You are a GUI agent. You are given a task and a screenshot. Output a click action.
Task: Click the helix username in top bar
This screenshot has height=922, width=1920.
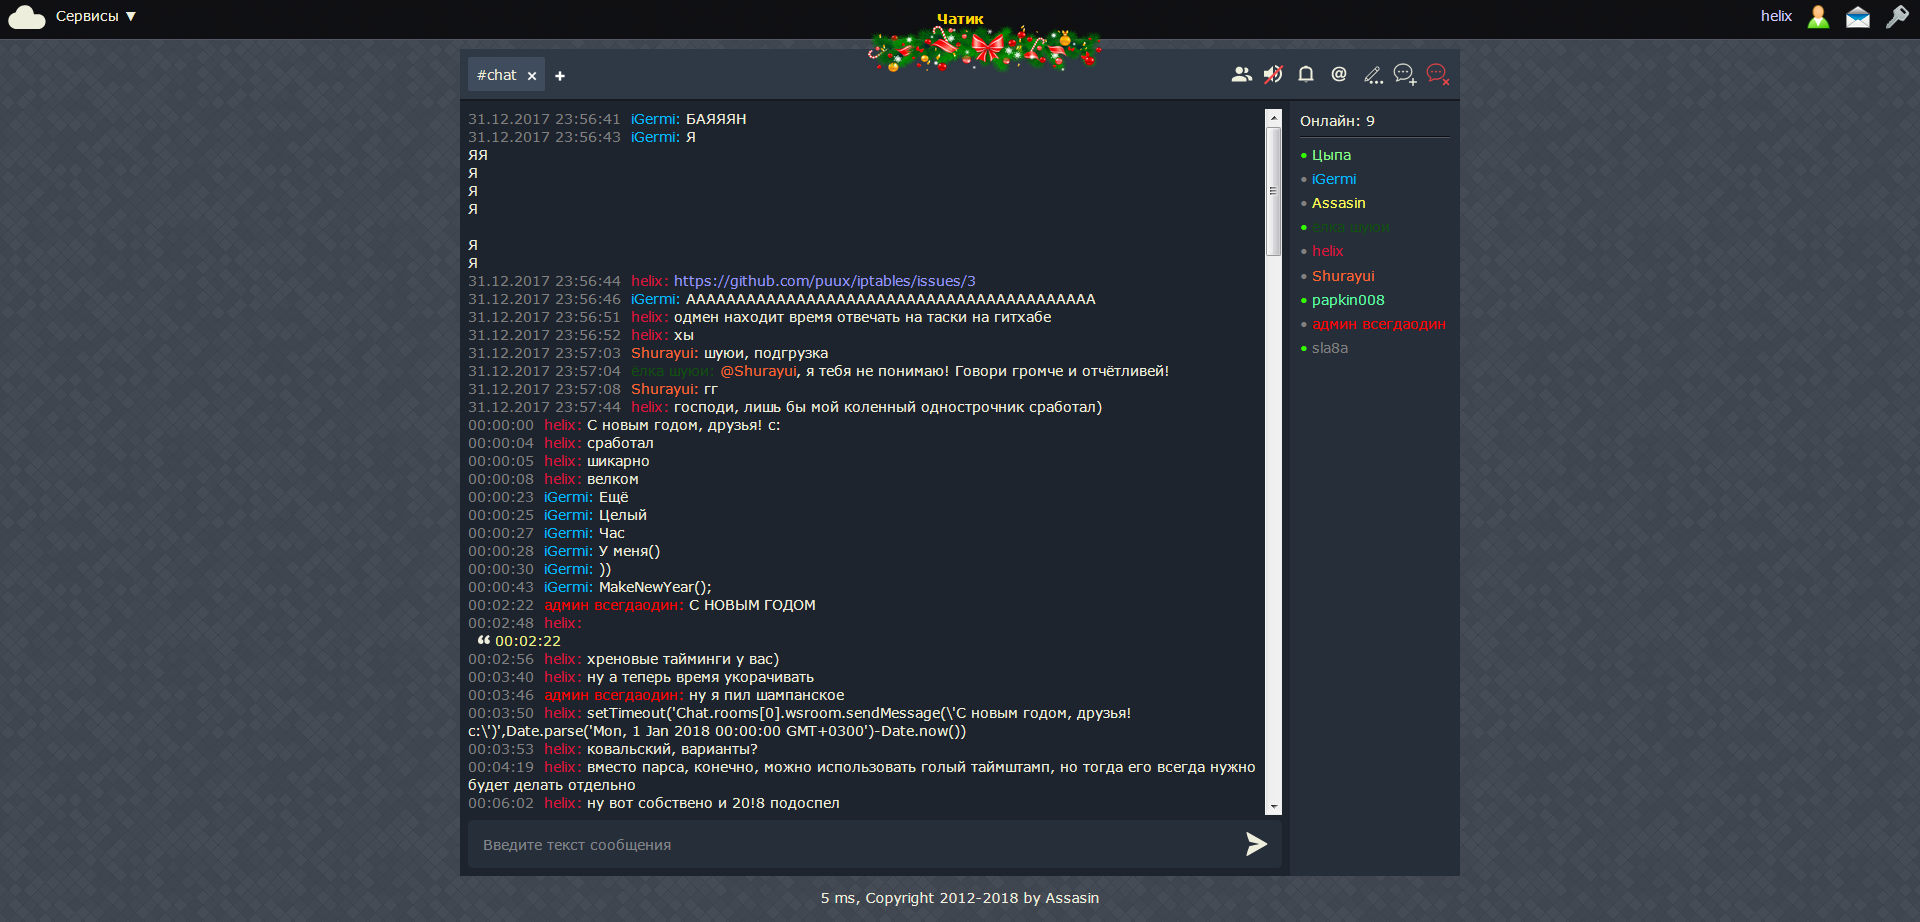tap(1776, 17)
